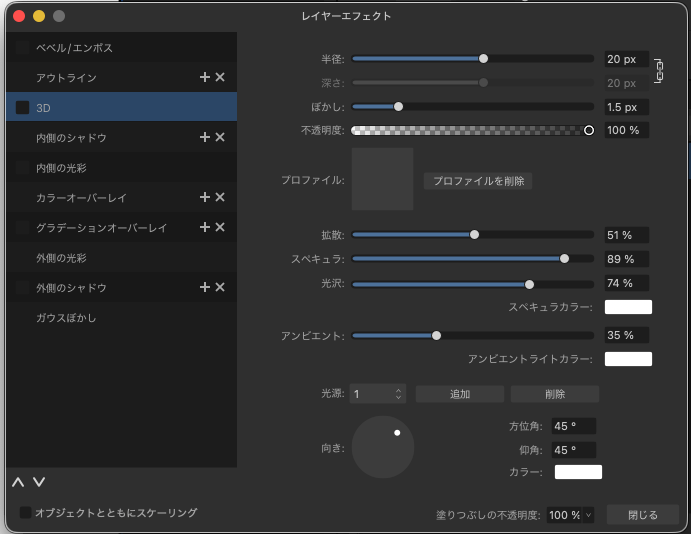Click the 光源 number stepper arrows
Viewport: 691px width, 534px height.
click(x=398, y=393)
